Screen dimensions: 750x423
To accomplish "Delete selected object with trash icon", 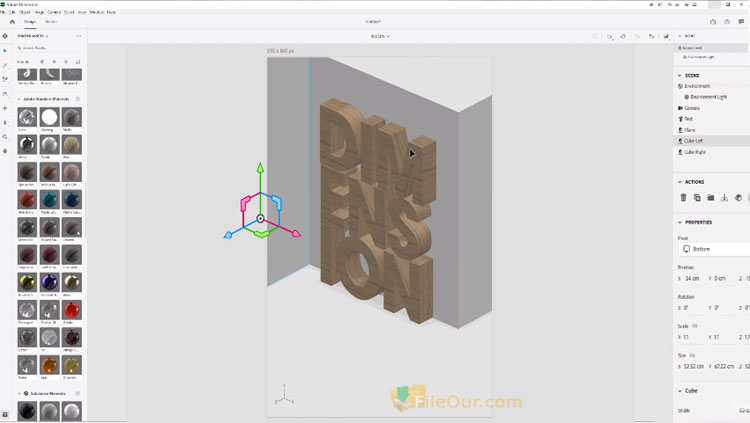I will tap(684, 198).
